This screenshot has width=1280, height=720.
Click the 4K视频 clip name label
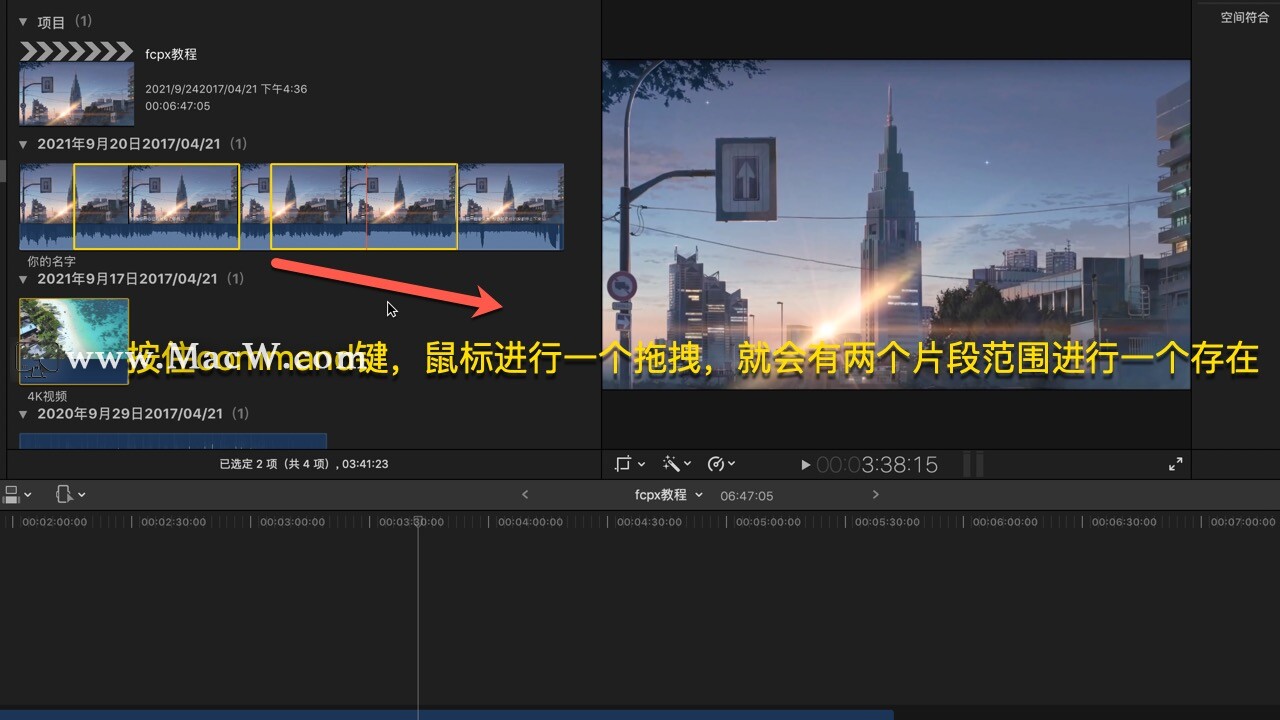pos(48,396)
